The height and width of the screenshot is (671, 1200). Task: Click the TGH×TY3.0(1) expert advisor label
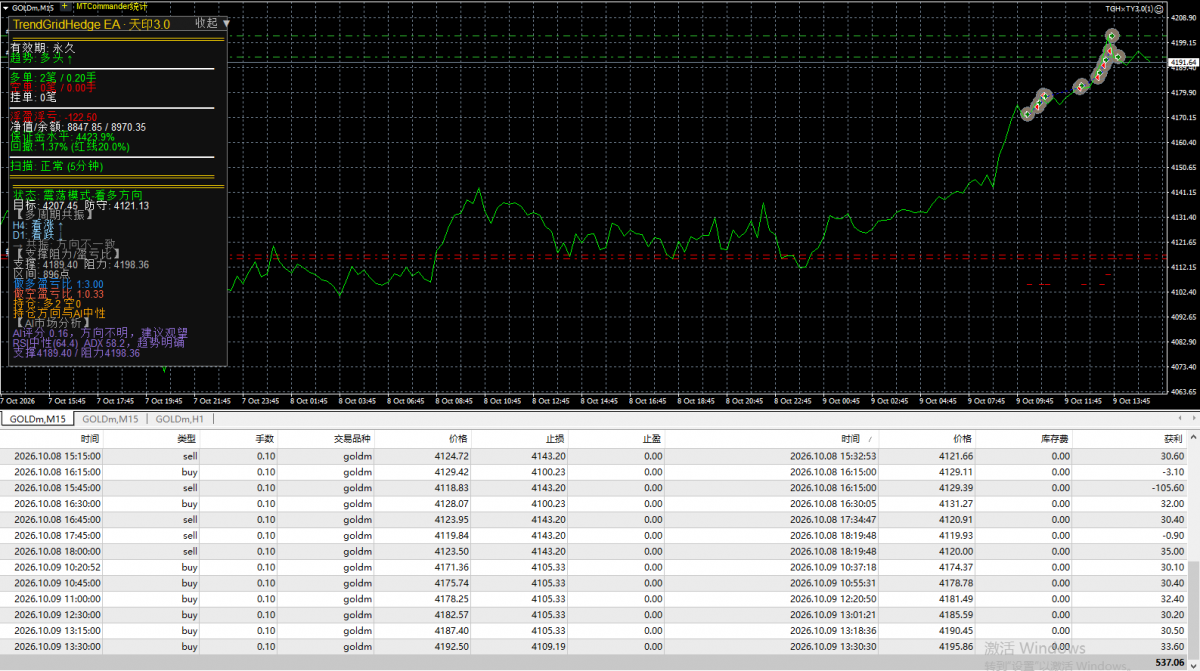click(x=1128, y=8)
